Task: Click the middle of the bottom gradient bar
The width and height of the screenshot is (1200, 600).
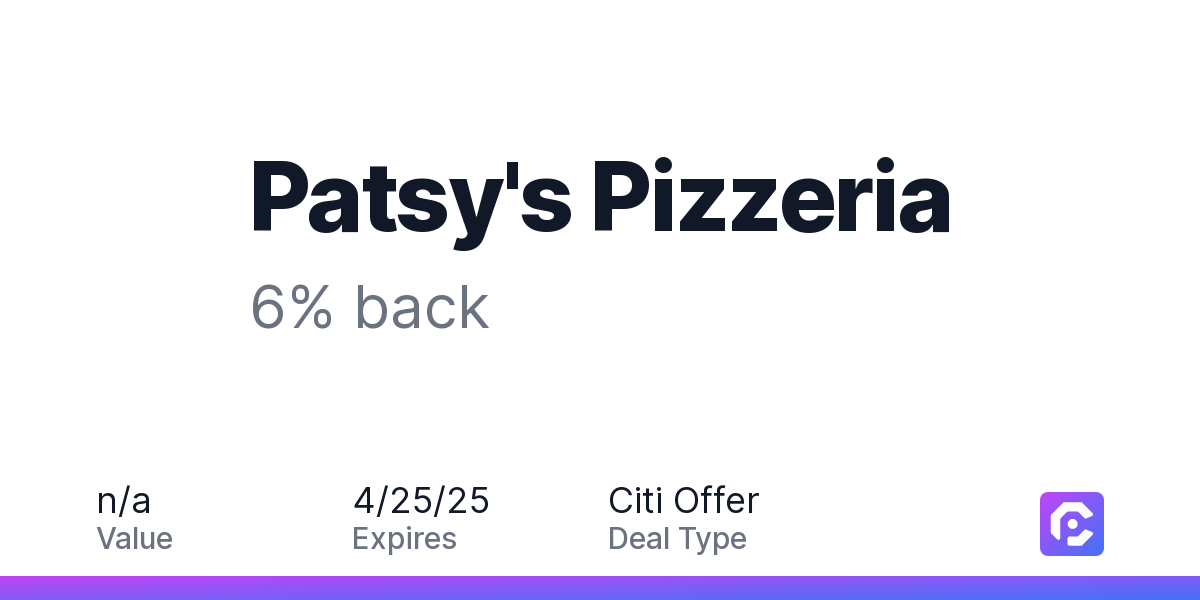Action: tap(600, 588)
